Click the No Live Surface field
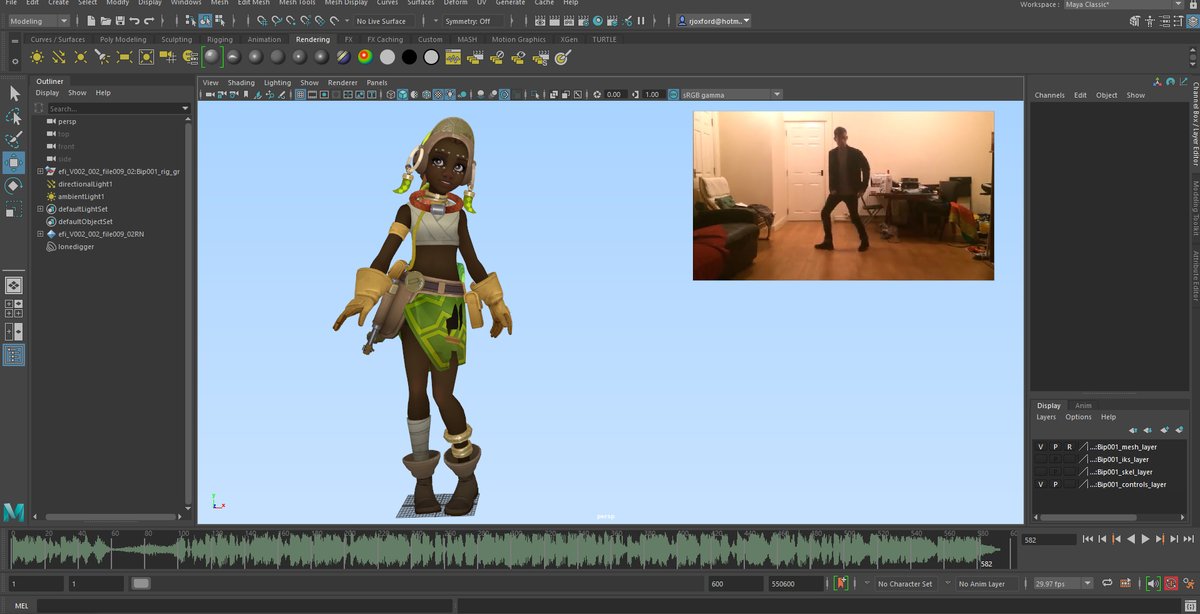The width and height of the screenshot is (1200, 614). click(x=382, y=21)
